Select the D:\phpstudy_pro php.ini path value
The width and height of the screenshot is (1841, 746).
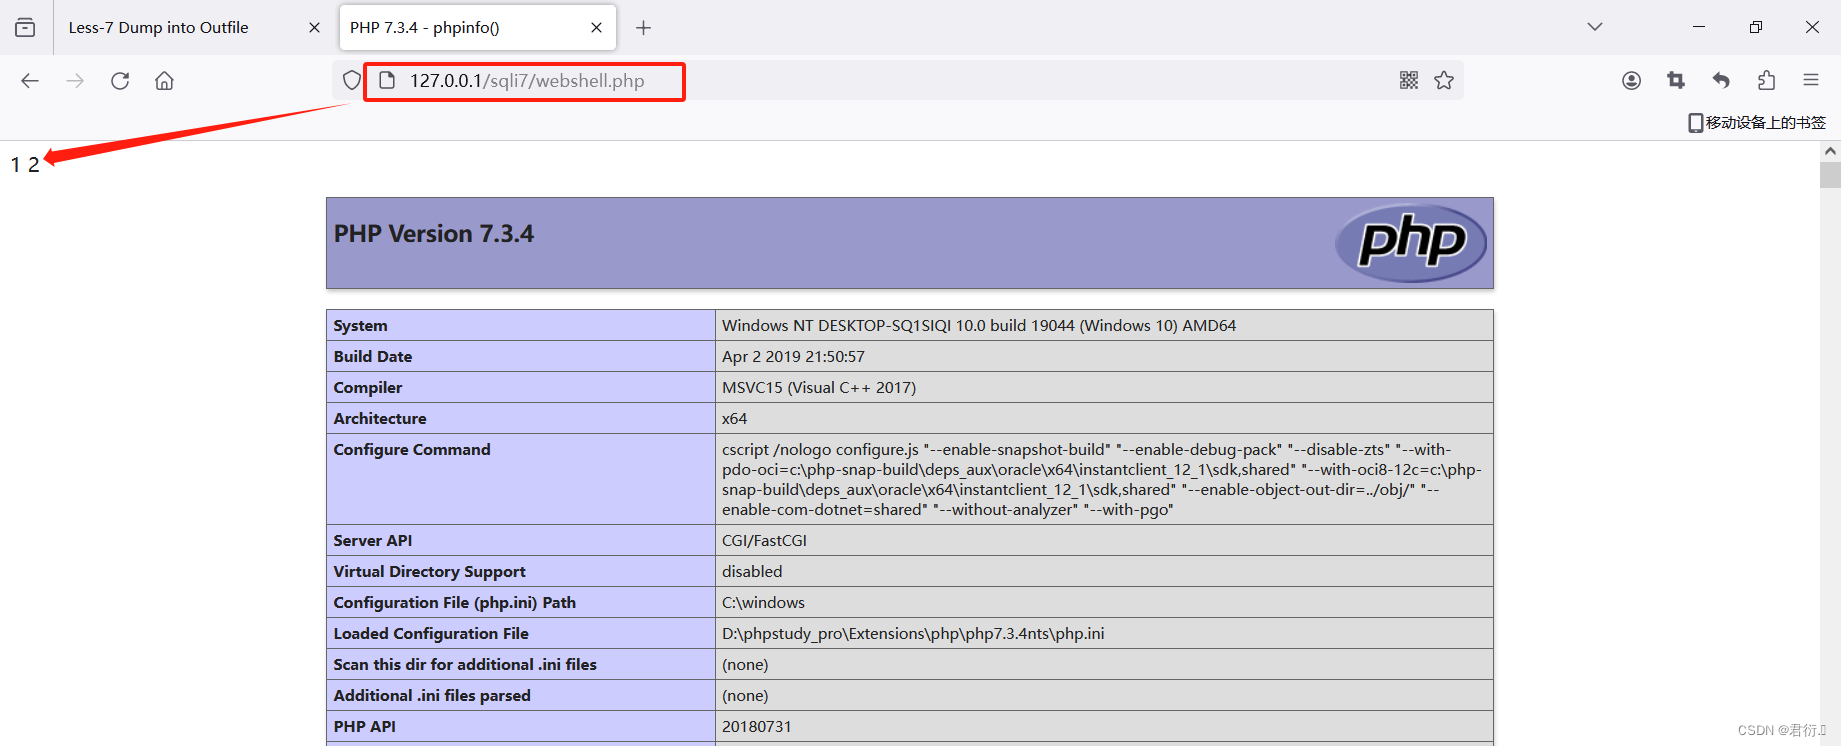pyautogui.click(x=913, y=634)
